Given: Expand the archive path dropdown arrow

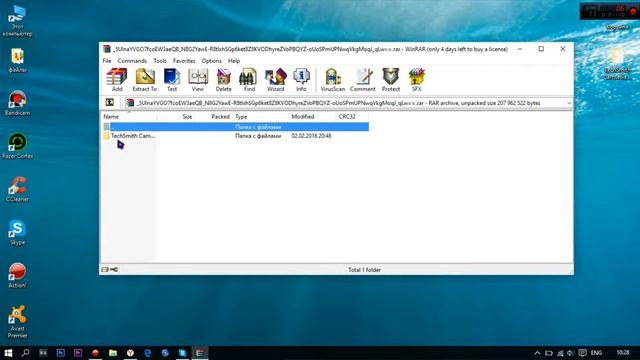Looking at the screenshot, I should click(x=569, y=103).
